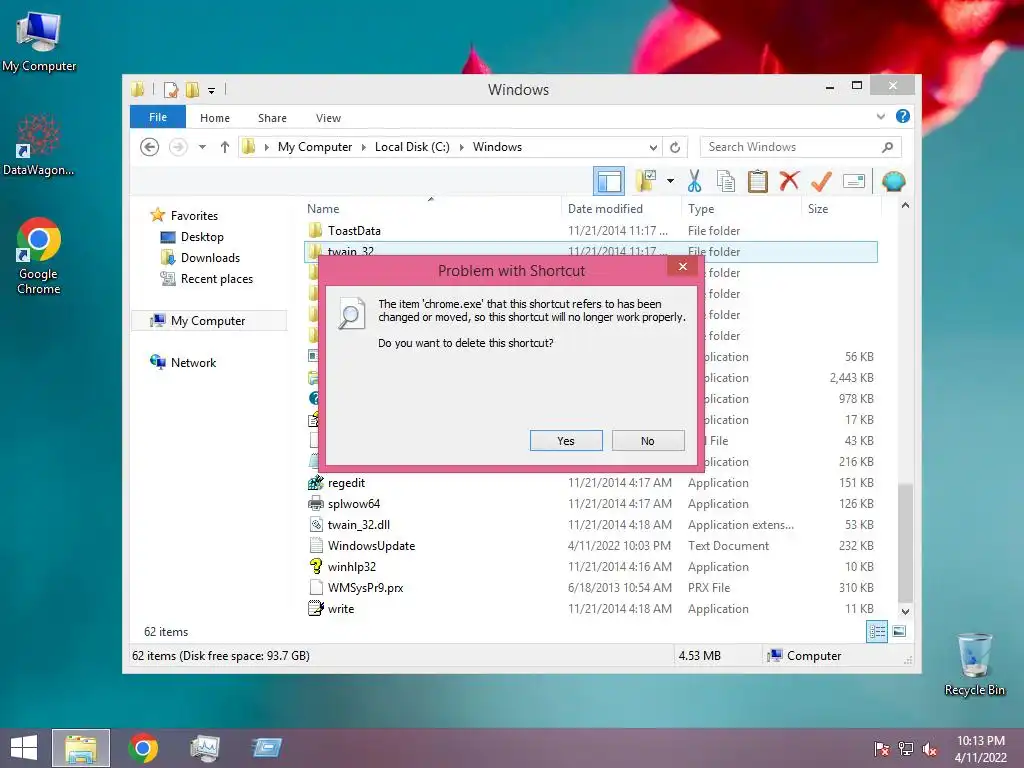Screen dimensions: 1024x768
Task: Click the file list scroll down arrow
Action: (905, 612)
